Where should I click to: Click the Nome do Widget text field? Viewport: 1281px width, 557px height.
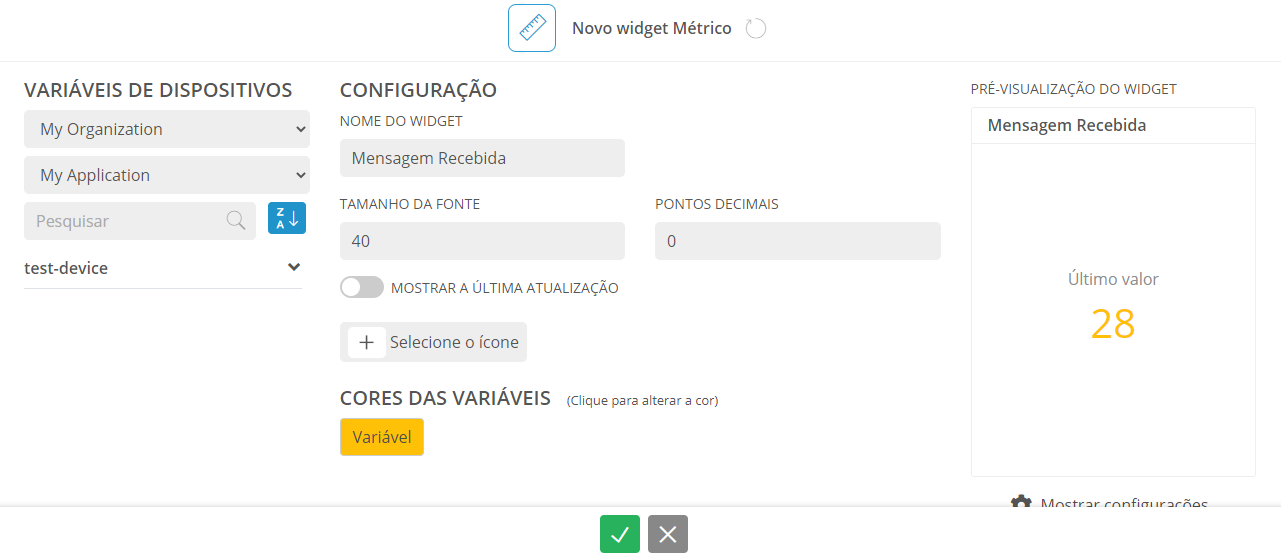coord(482,158)
